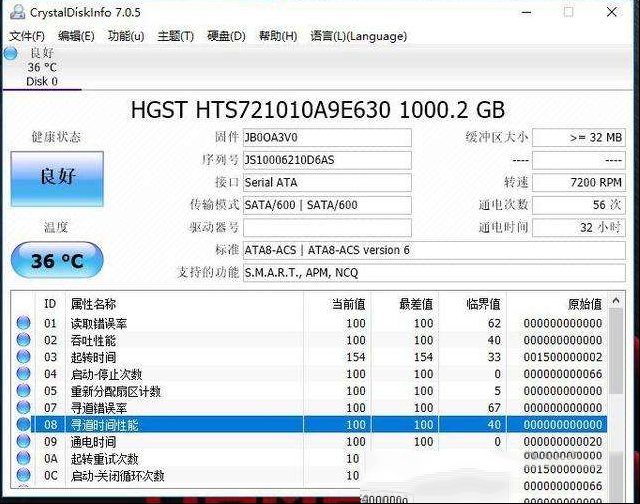Click the ATA8-ACS standard field
The height and width of the screenshot is (504, 640).
pyautogui.click(x=434, y=250)
